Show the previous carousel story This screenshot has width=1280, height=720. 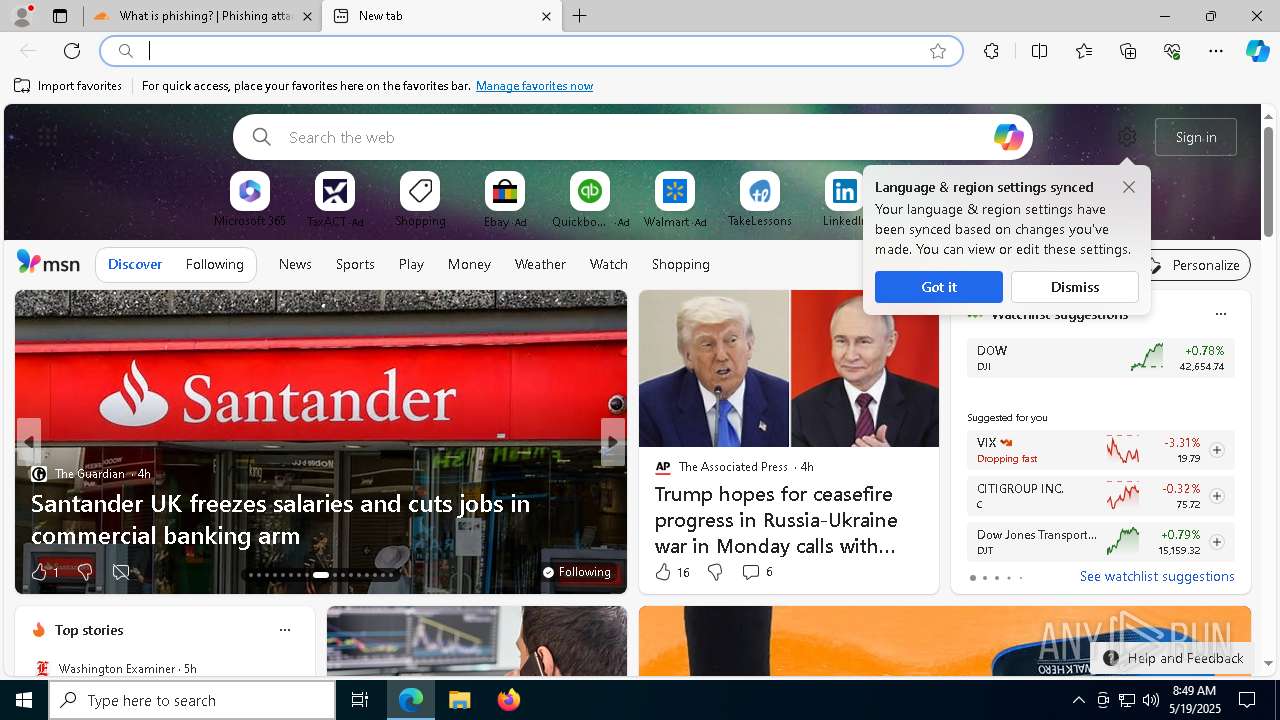pos(29,441)
